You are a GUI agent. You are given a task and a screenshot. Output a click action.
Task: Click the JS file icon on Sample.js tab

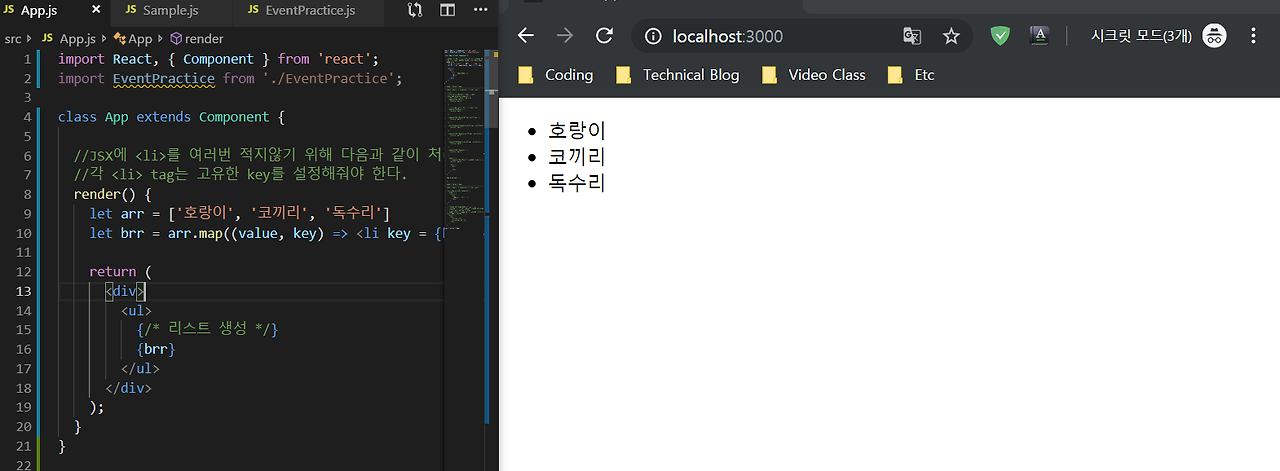coord(131,10)
